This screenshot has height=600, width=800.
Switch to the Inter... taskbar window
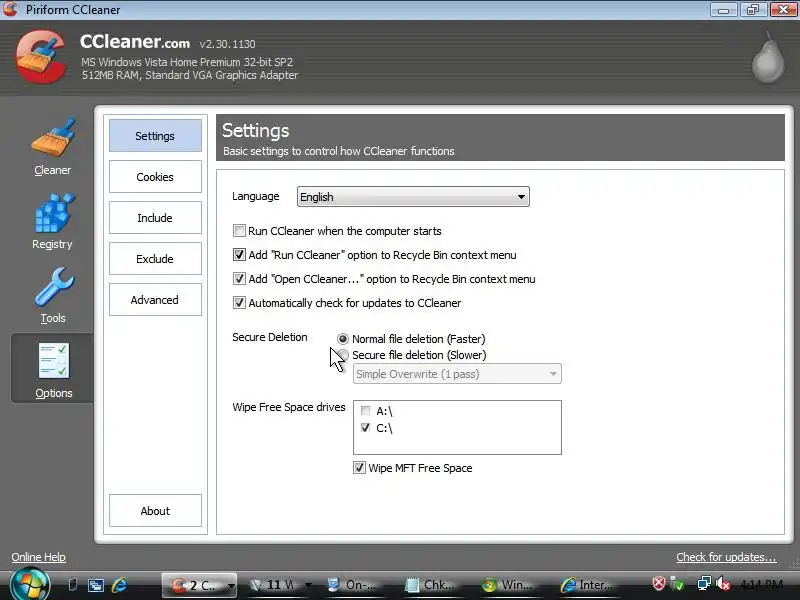587,585
